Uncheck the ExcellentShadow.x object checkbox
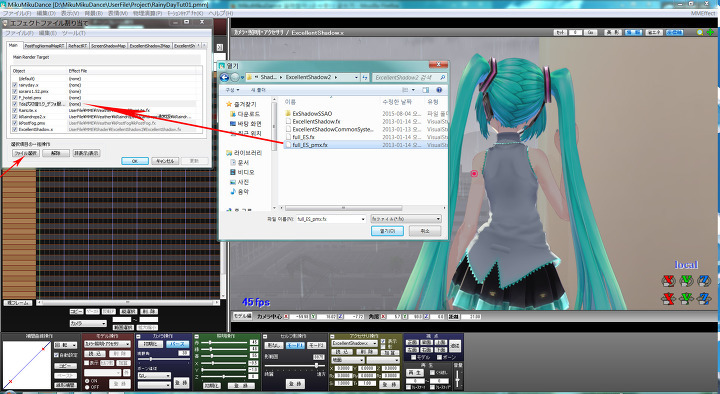Screen dimensions: 720x394 coord(15,129)
